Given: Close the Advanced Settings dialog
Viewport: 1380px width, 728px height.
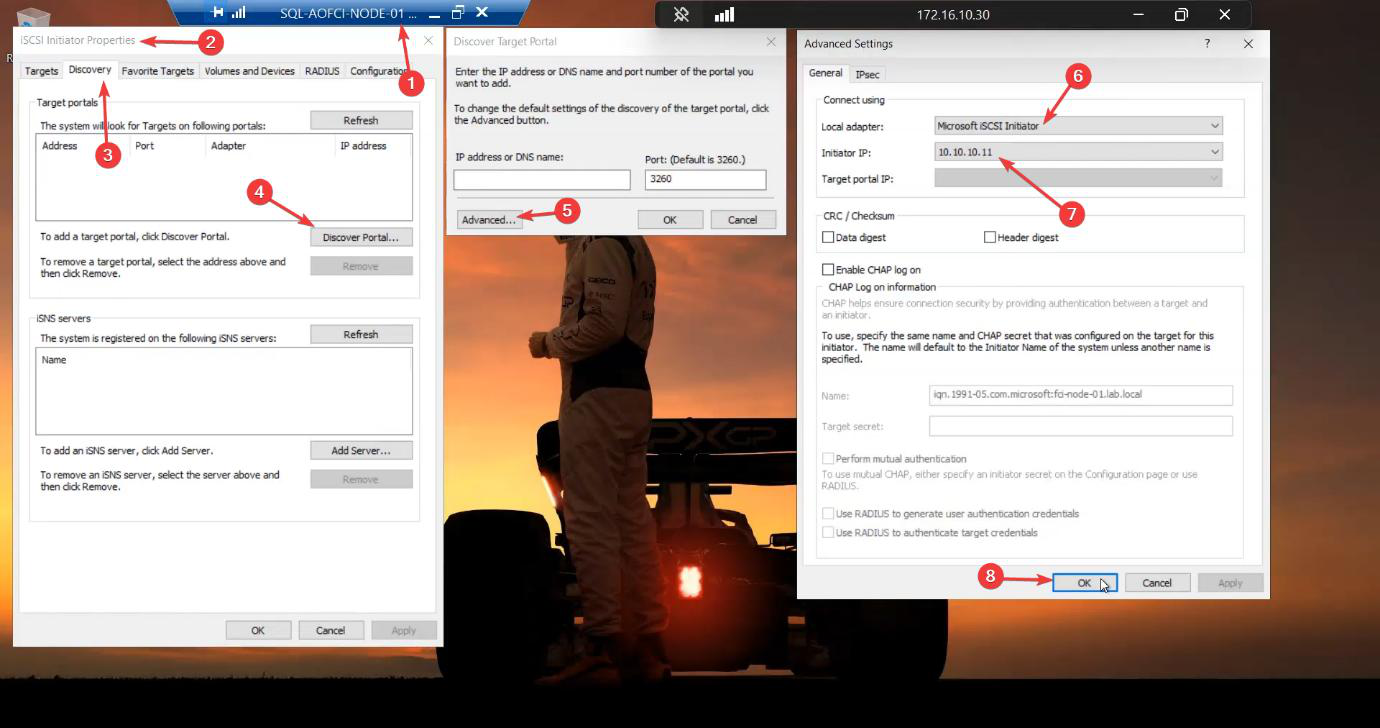Looking at the screenshot, I should [x=1248, y=44].
